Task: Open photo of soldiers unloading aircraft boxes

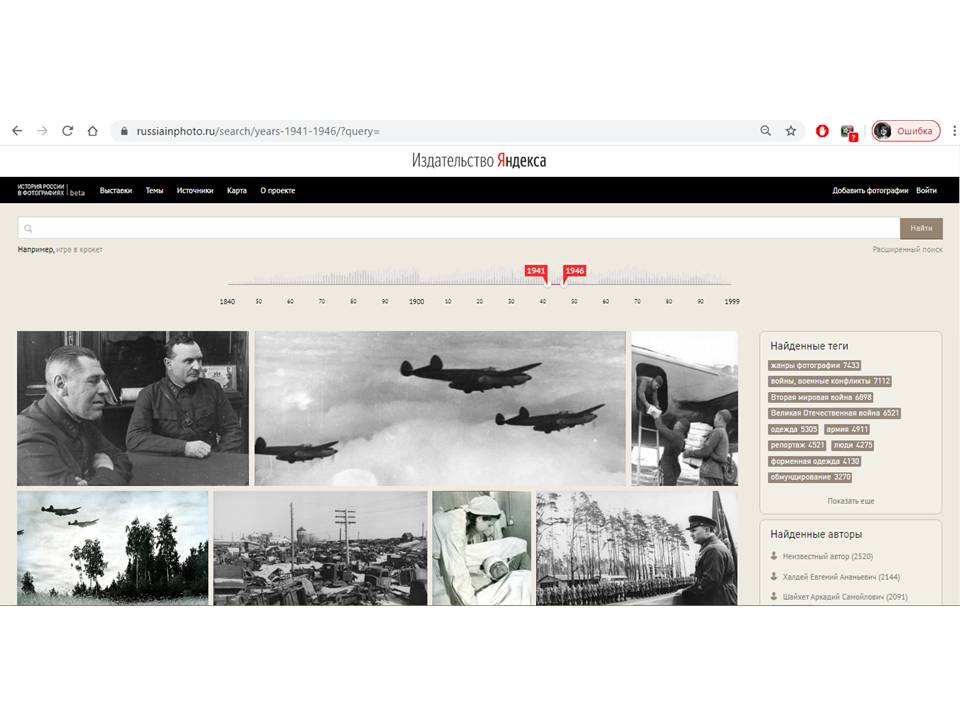Action: pos(684,408)
